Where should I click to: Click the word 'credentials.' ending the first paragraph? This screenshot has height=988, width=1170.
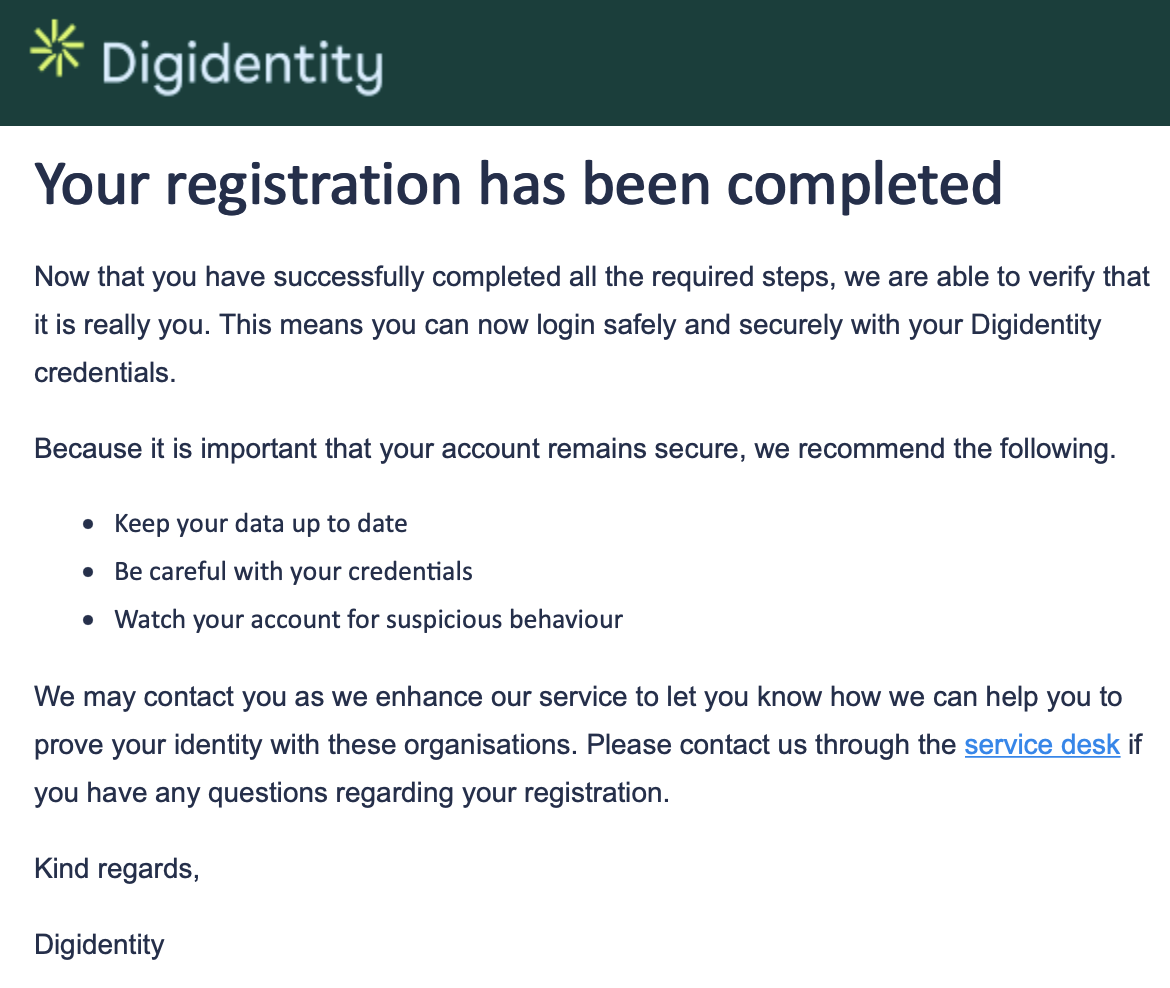tap(105, 372)
